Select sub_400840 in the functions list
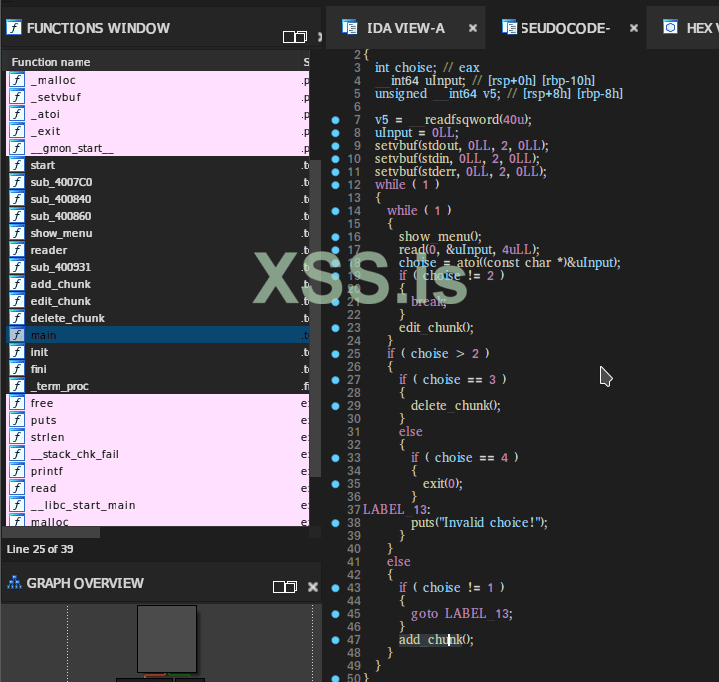 (157, 199)
